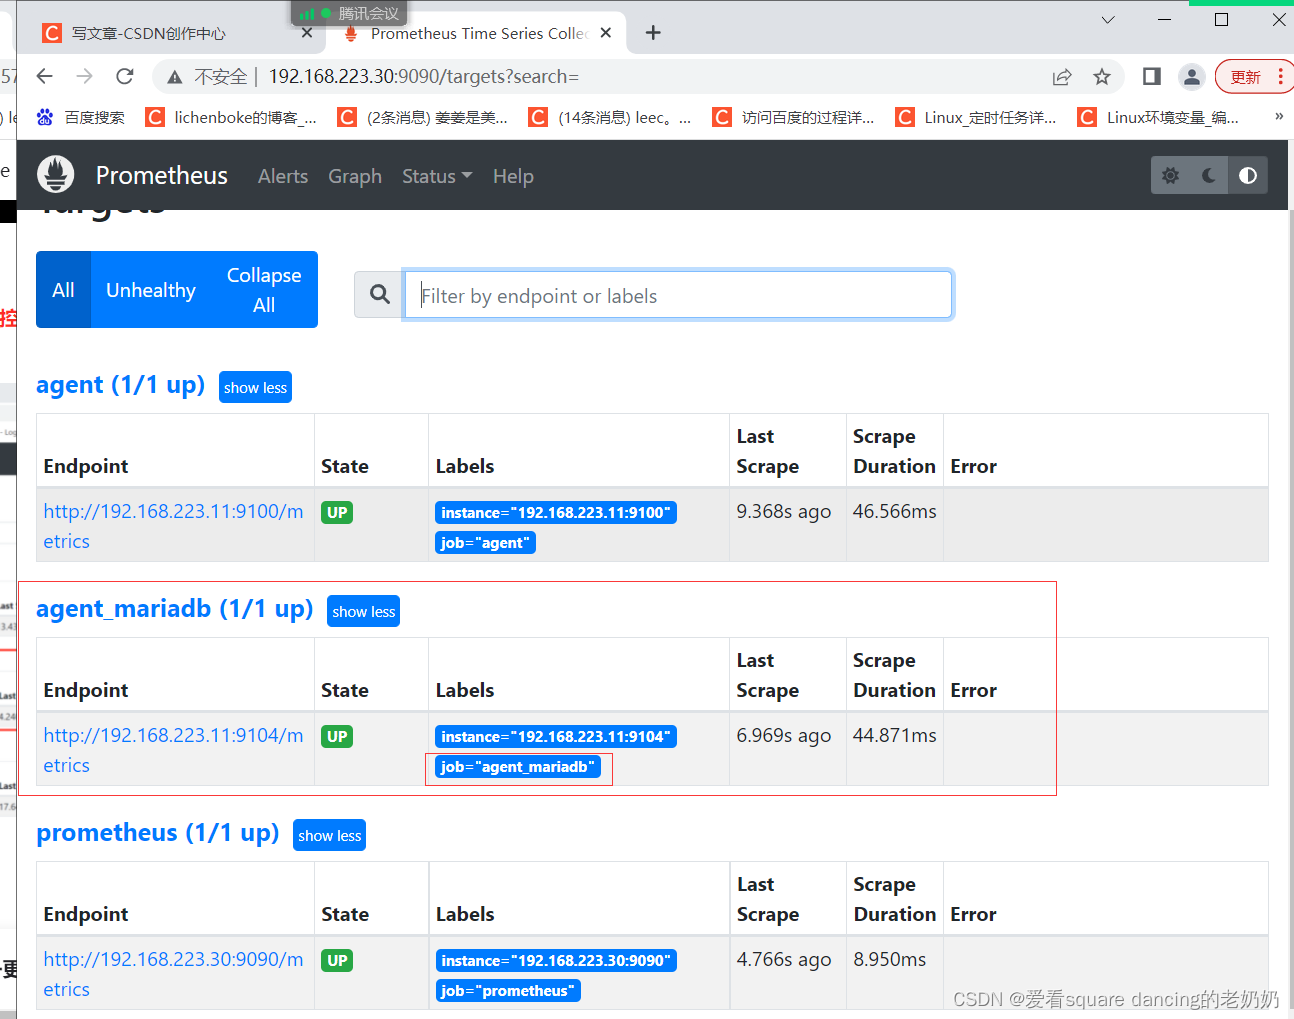Open the tab search chevron in title bar

(x=1108, y=20)
